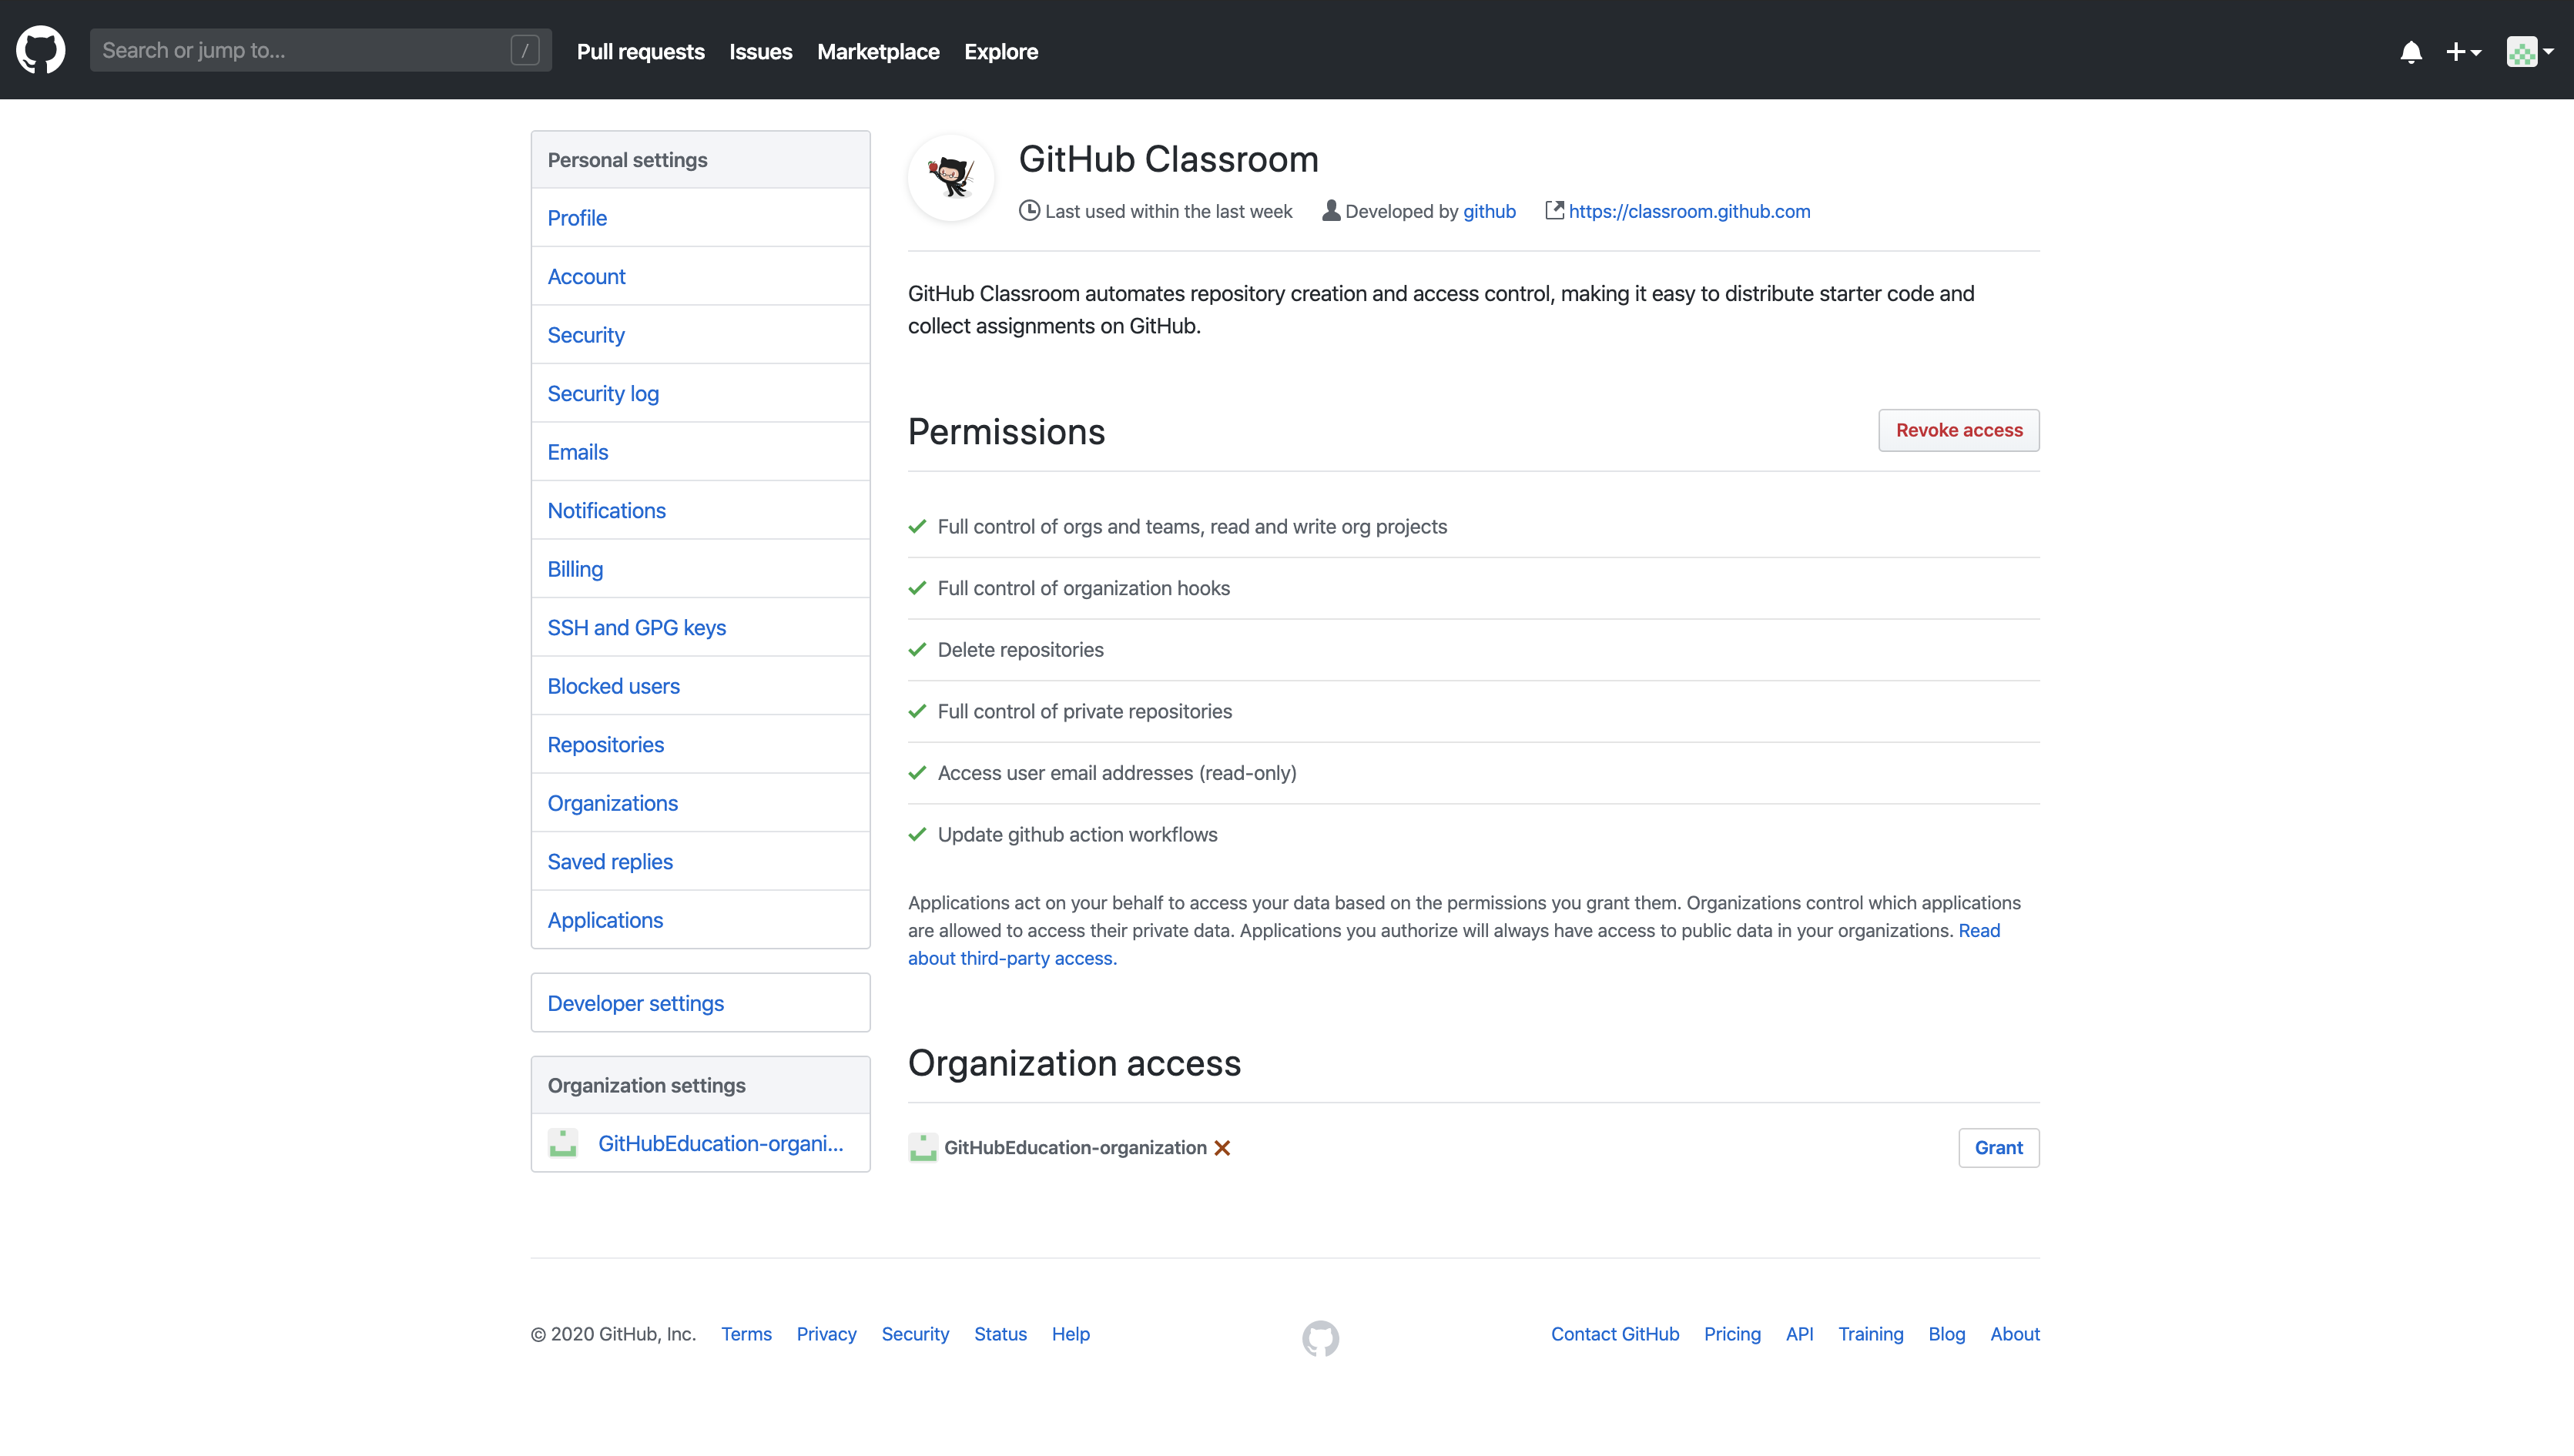This screenshot has width=2574, height=1456.
Task: Click the GitHub Classroom app avatar
Action: click(x=951, y=178)
